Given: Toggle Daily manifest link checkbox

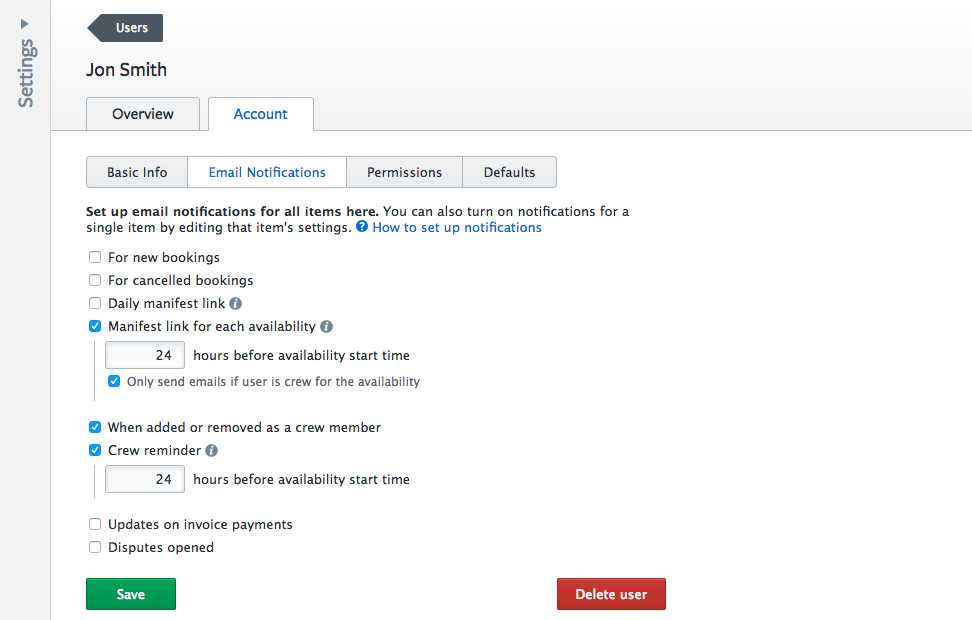Looking at the screenshot, I should pyautogui.click(x=95, y=303).
